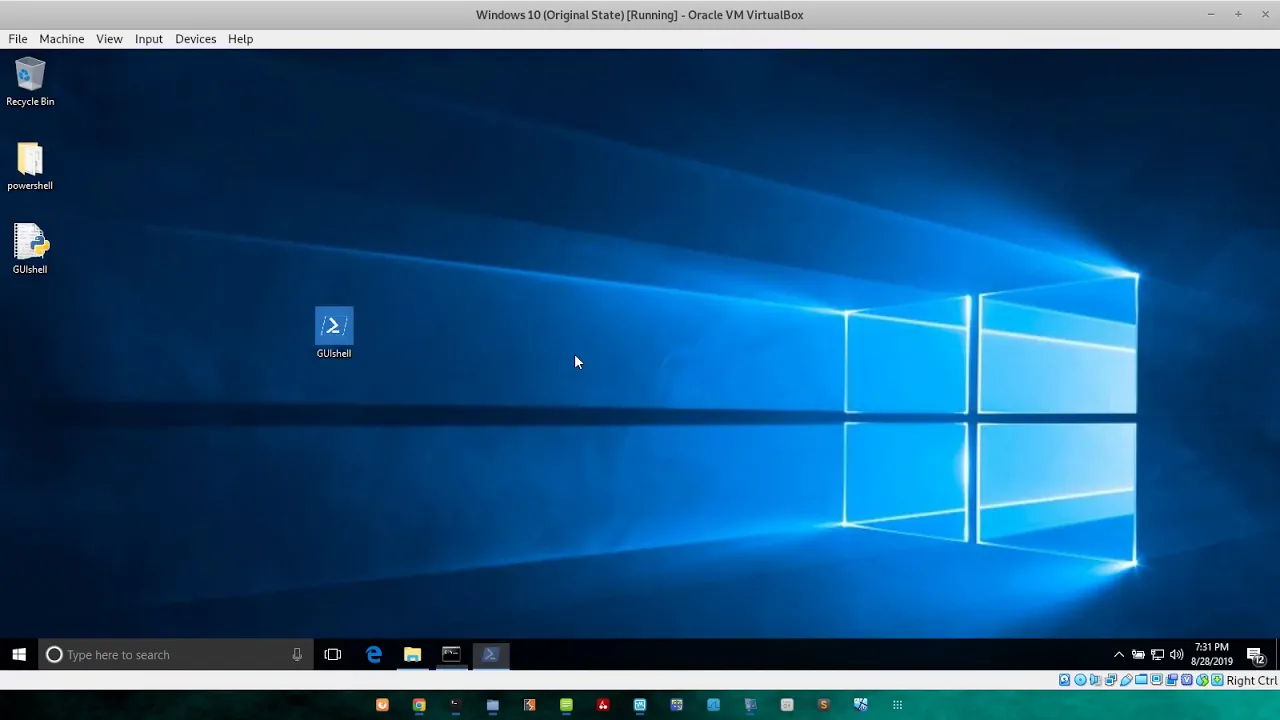The image size is (1280, 720).
Task: Click the battery power tray icon
Action: point(1138,655)
